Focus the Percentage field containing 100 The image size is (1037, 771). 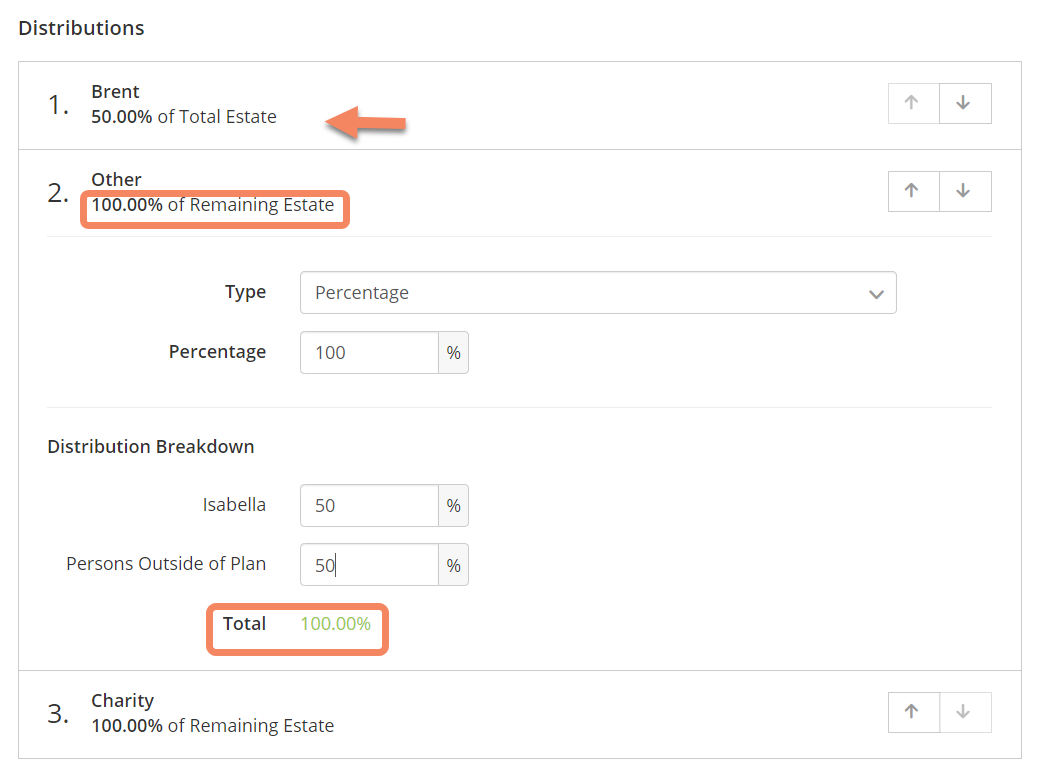pos(369,353)
